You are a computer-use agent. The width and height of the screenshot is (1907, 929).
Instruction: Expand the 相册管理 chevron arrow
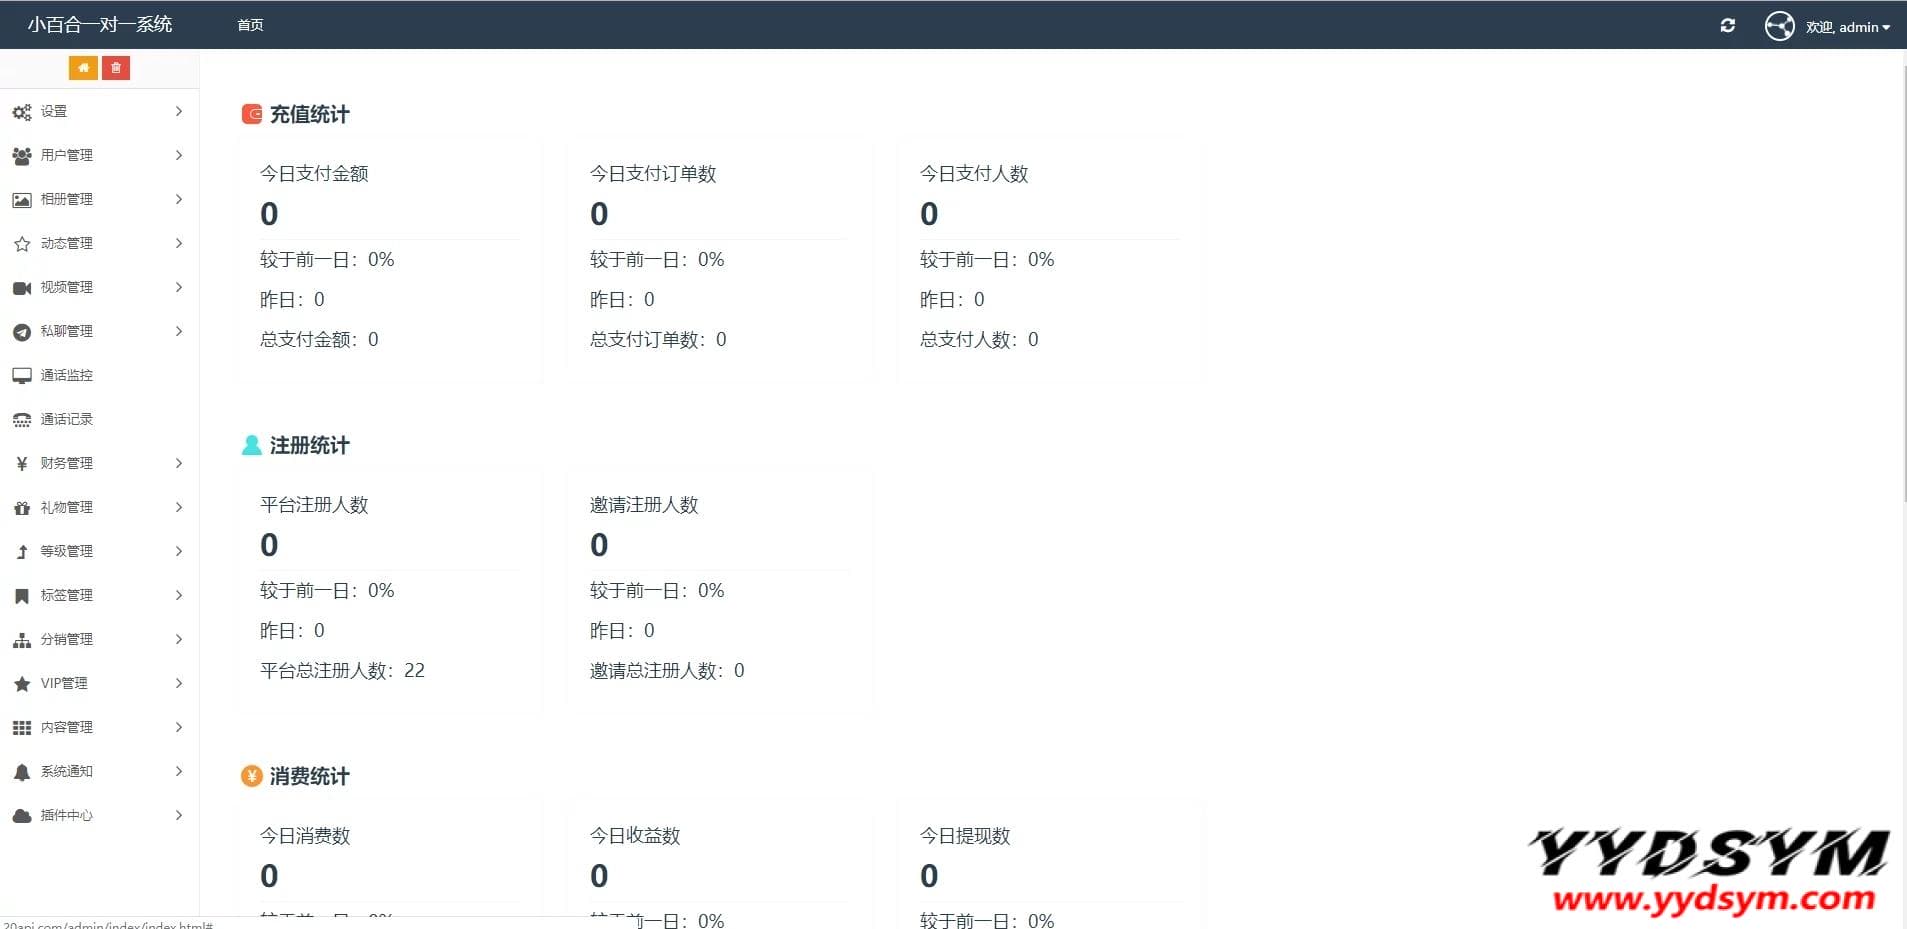[x=179, y=199]
